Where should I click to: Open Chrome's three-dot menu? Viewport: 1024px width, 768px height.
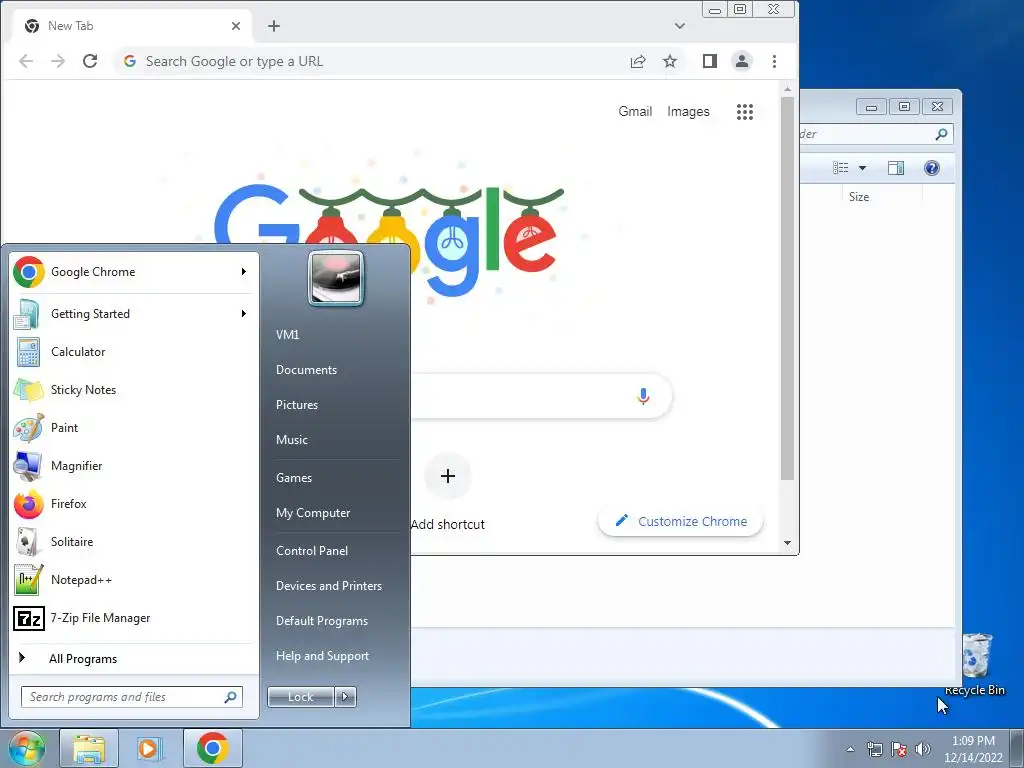tap(775, 61)
